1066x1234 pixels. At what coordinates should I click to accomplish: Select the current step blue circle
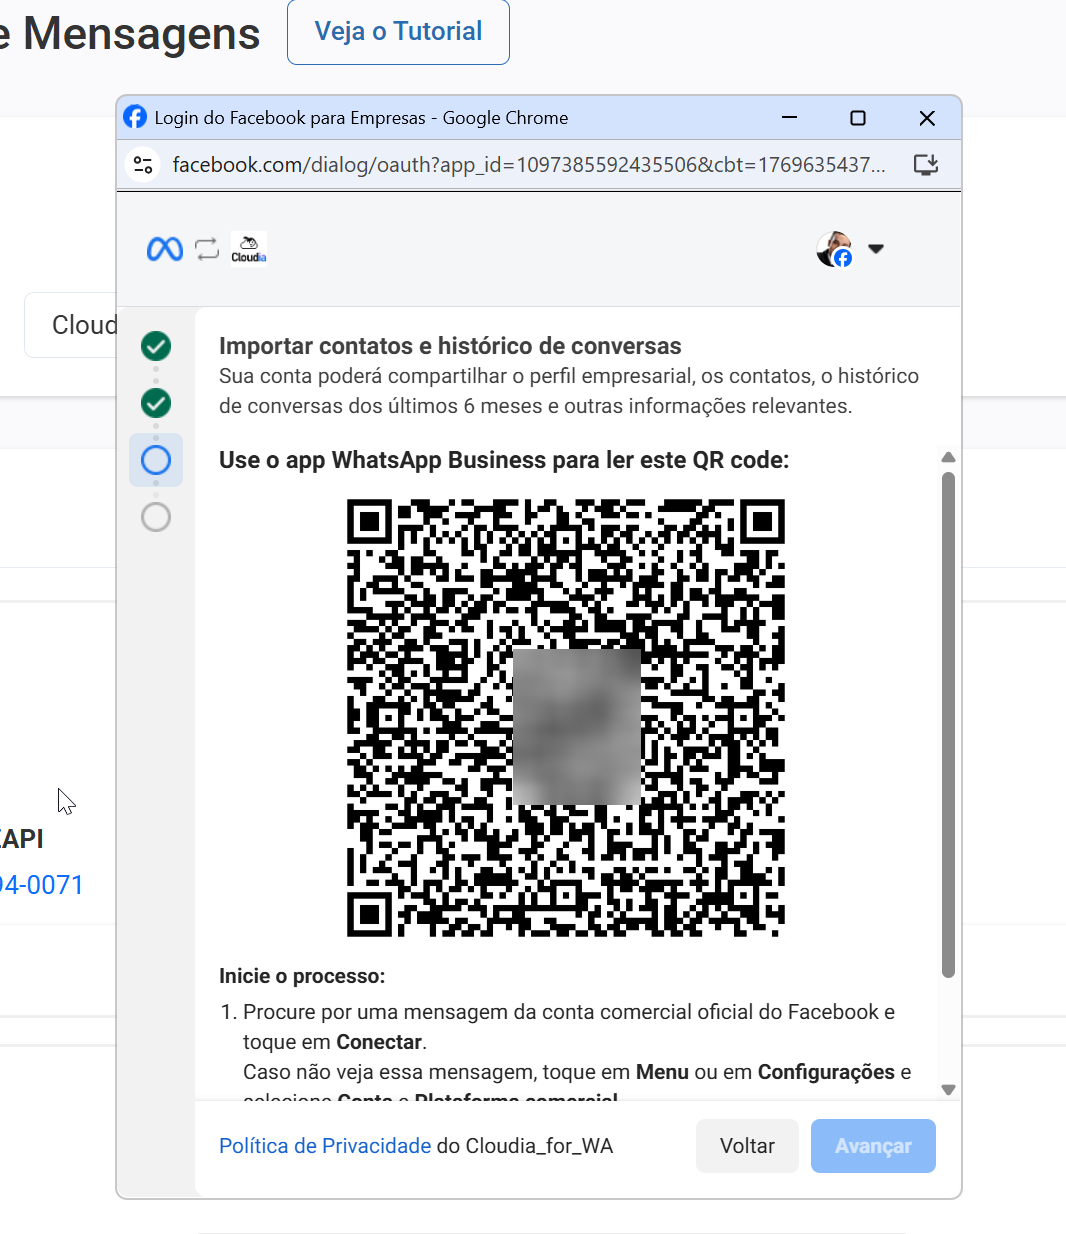[156, 460]
